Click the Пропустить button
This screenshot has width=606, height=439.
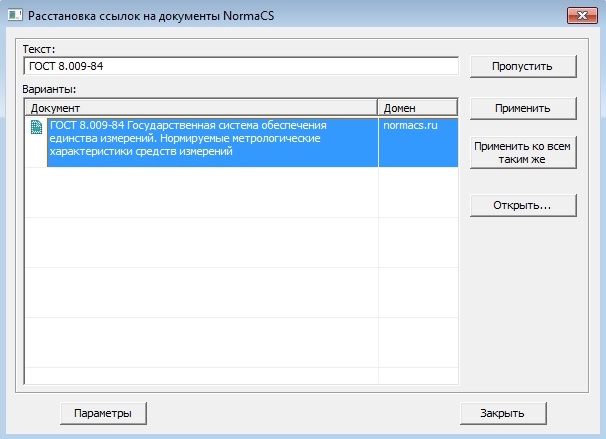click(523, 66)
